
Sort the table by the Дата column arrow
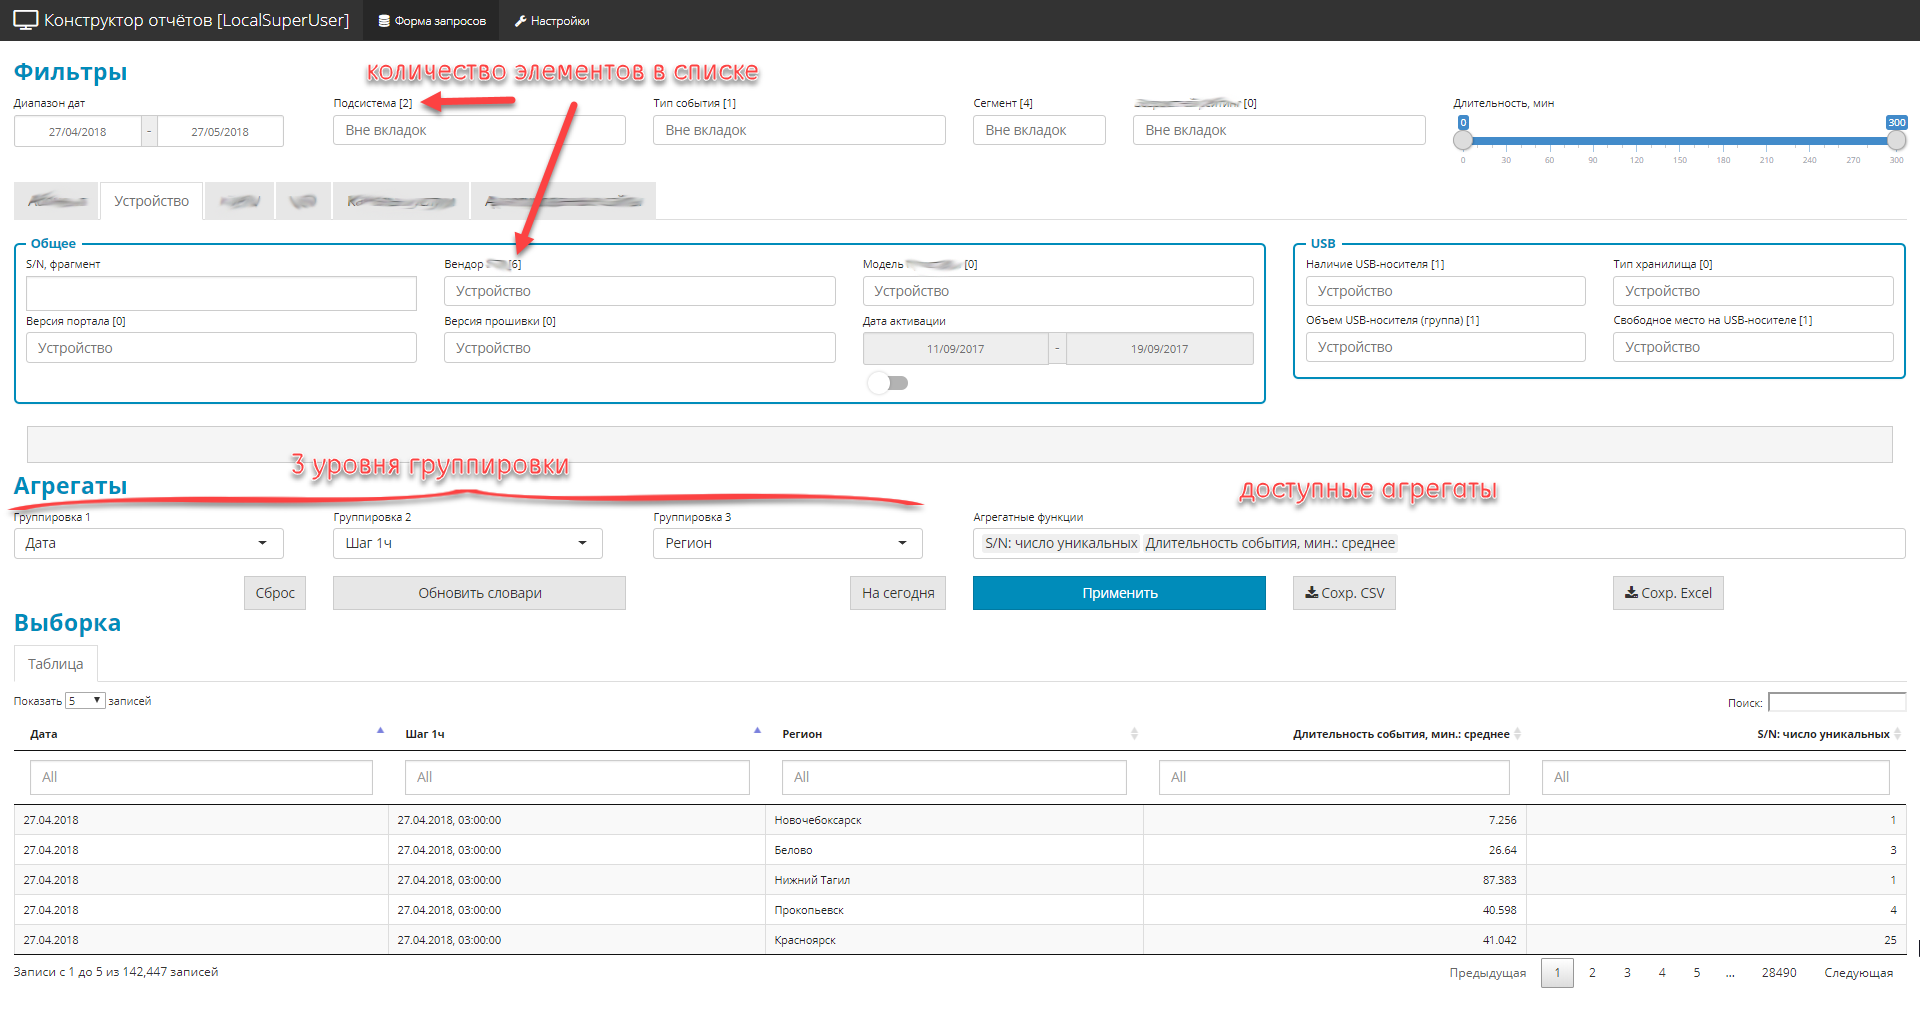click(x=380, y=731)
